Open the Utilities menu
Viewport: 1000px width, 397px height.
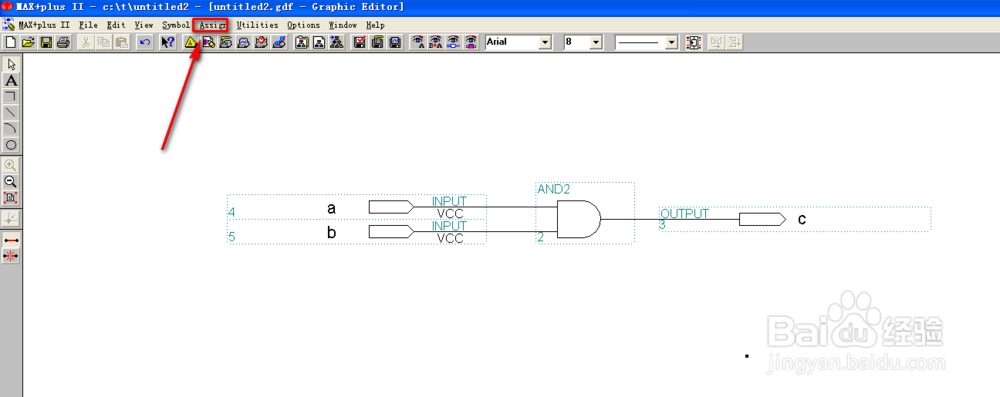pyautogui.click(x=257, y=25)
